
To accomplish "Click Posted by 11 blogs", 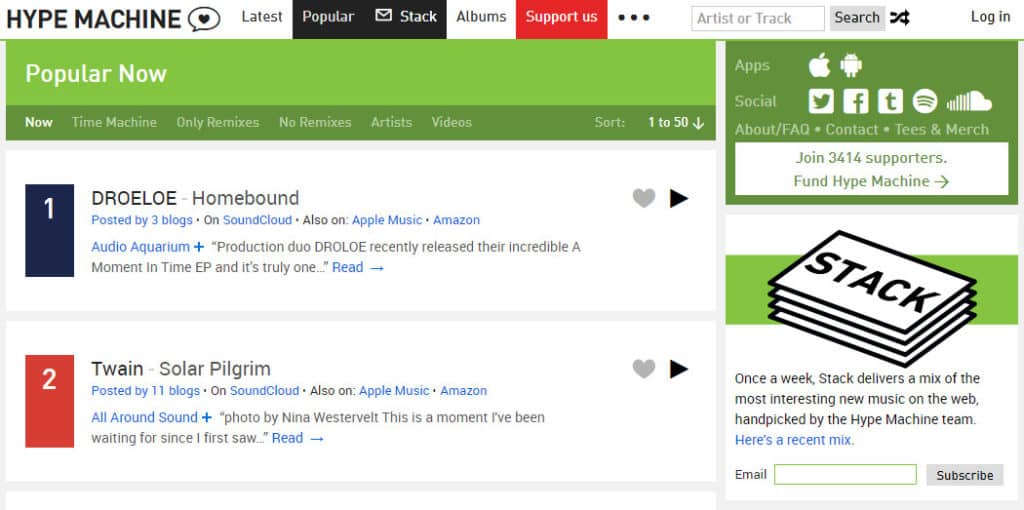I will (x=146, y=391).
